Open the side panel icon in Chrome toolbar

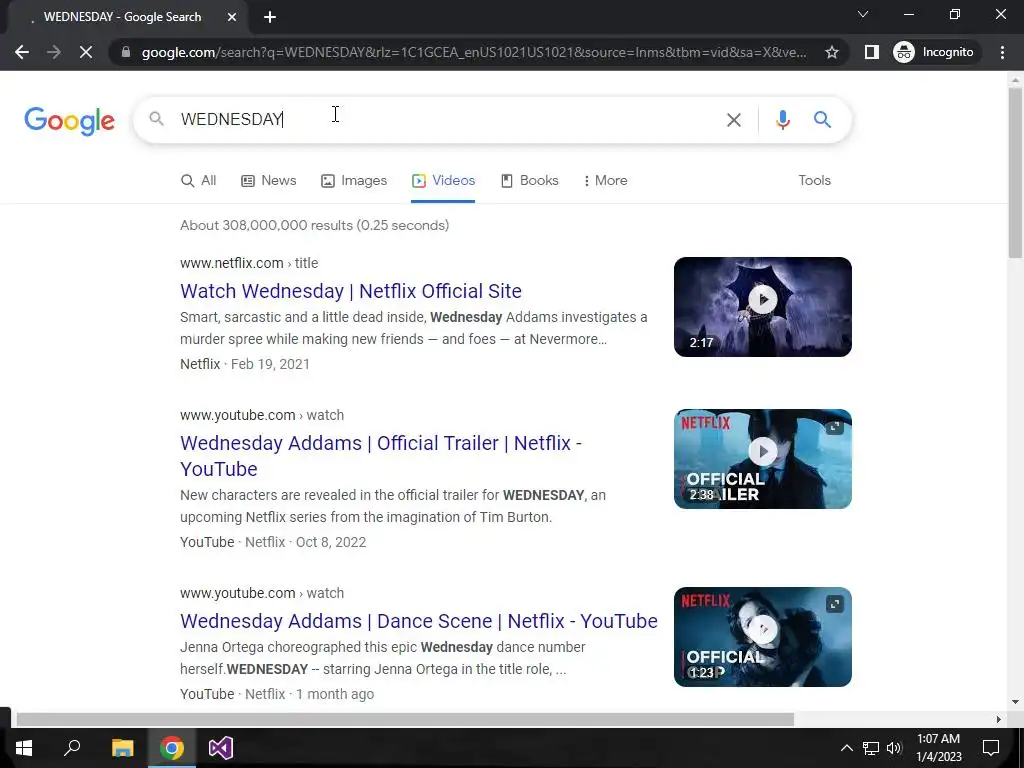pos(871,52)
